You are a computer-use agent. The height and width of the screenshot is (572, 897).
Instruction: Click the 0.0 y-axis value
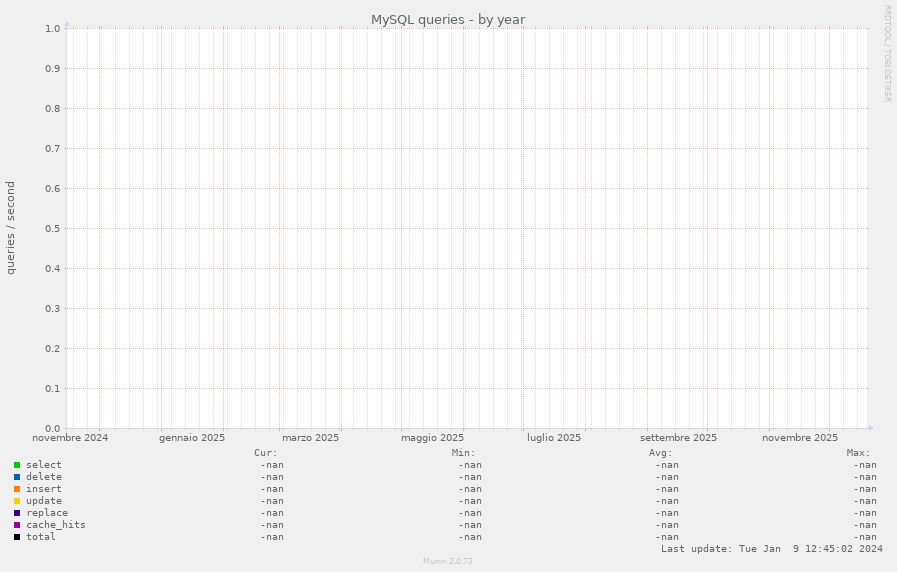coord(53,428)
